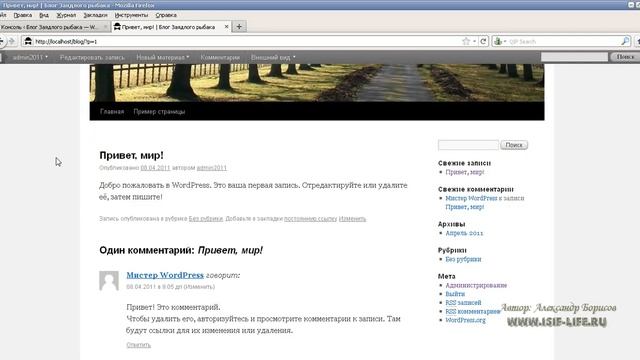Click the header banner image
The width and height of the screenshot is (640, 360).
point(317,83)
